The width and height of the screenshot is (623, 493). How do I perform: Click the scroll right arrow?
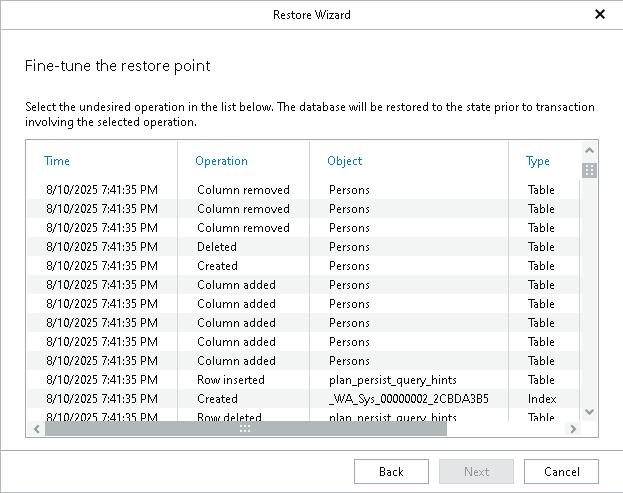[573, 429]
